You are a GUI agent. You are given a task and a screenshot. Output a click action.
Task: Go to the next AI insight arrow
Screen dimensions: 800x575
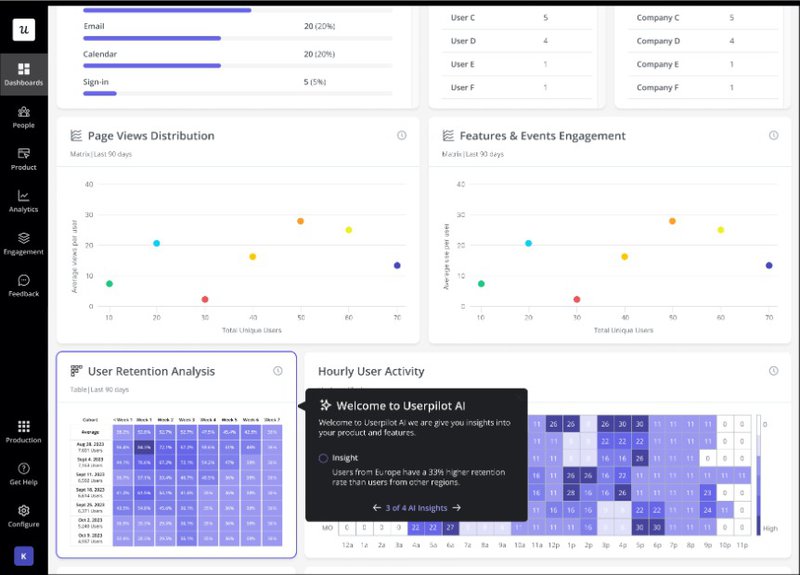456,508
